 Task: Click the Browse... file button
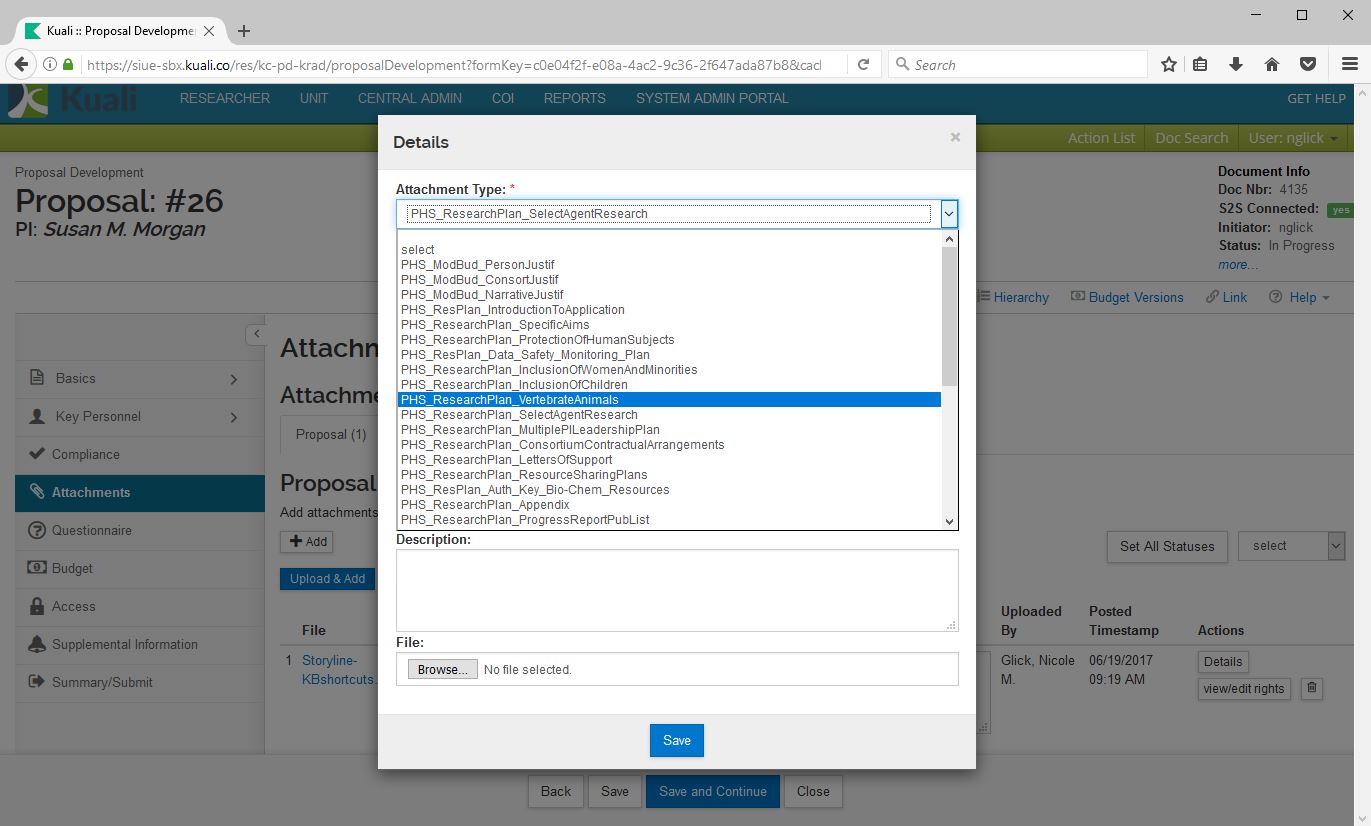point(442,669)
